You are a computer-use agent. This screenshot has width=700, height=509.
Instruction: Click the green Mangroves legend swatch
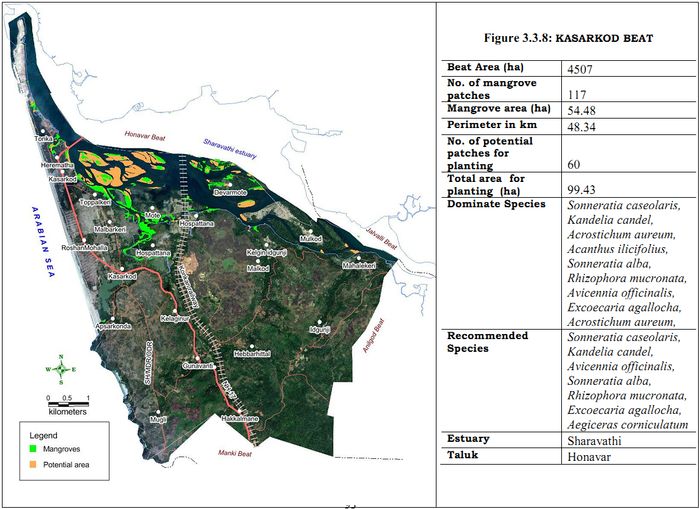32,452
